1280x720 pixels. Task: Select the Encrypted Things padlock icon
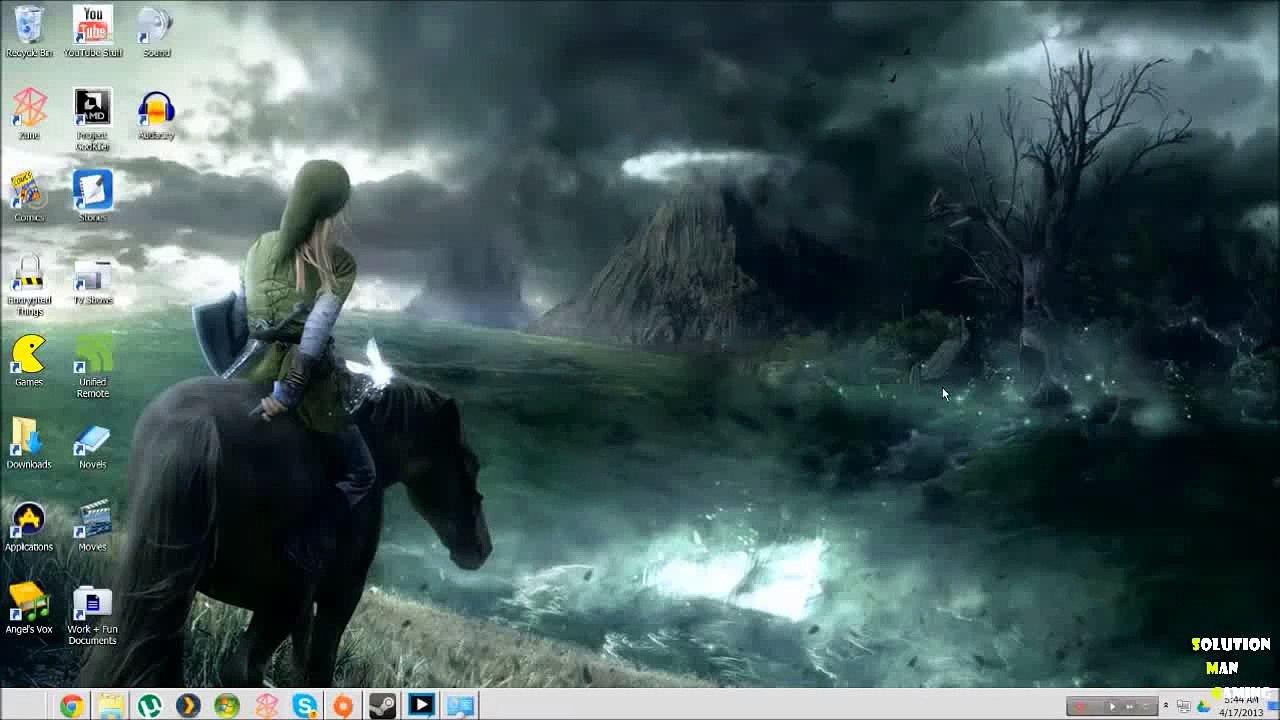pos(29,284)
